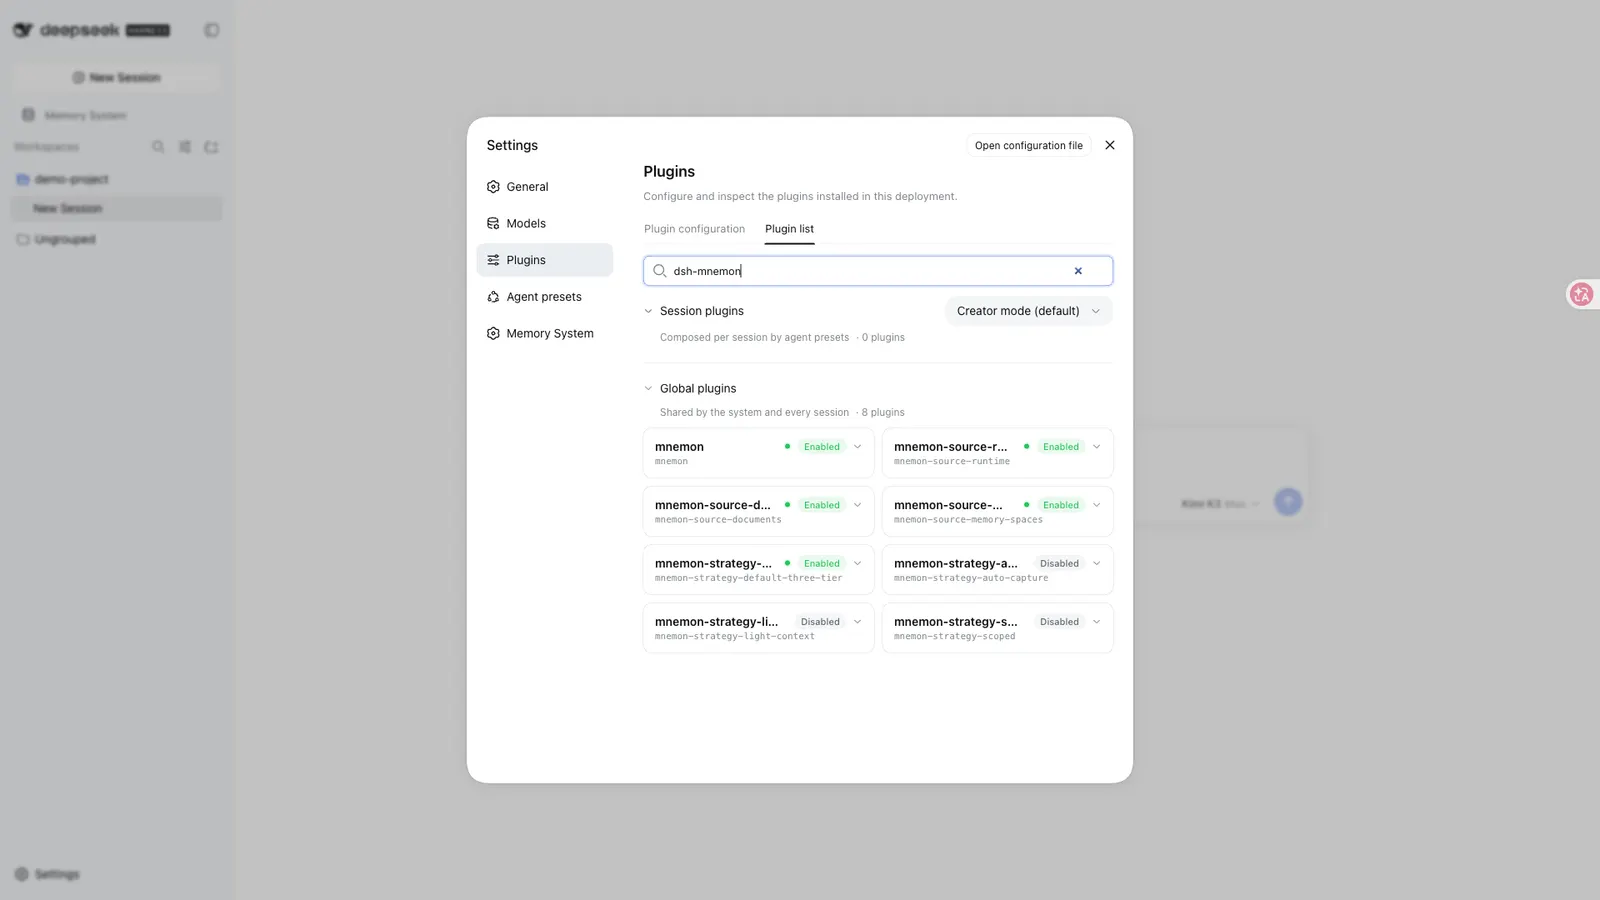
Task: Open Creator mode (default) dropdown
Action: 1028,311
